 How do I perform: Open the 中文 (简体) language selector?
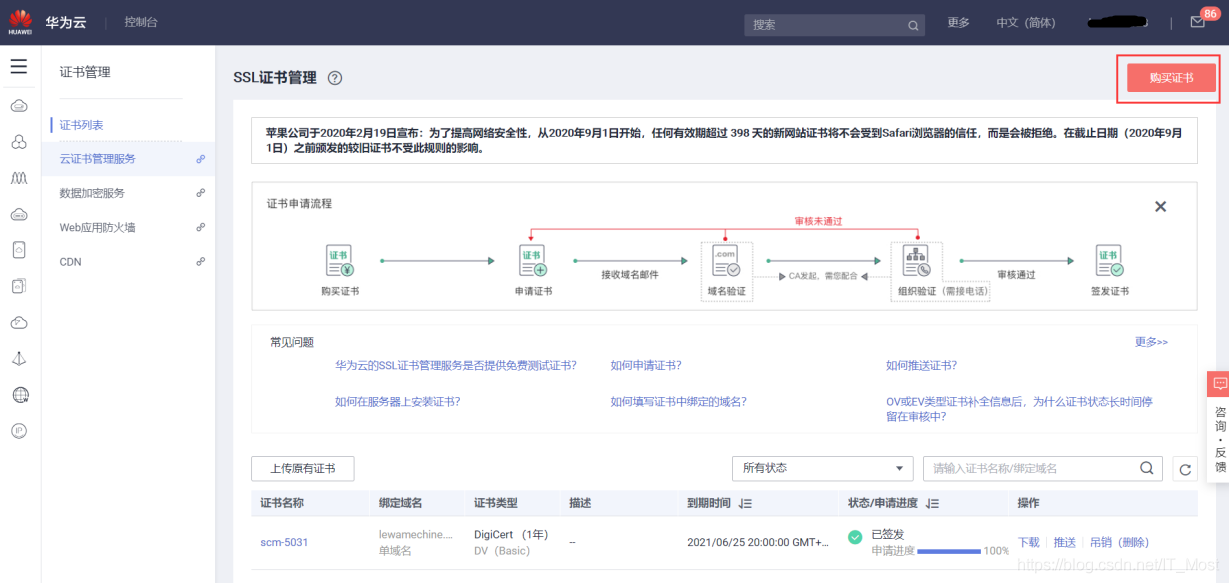coord(1025,23)
